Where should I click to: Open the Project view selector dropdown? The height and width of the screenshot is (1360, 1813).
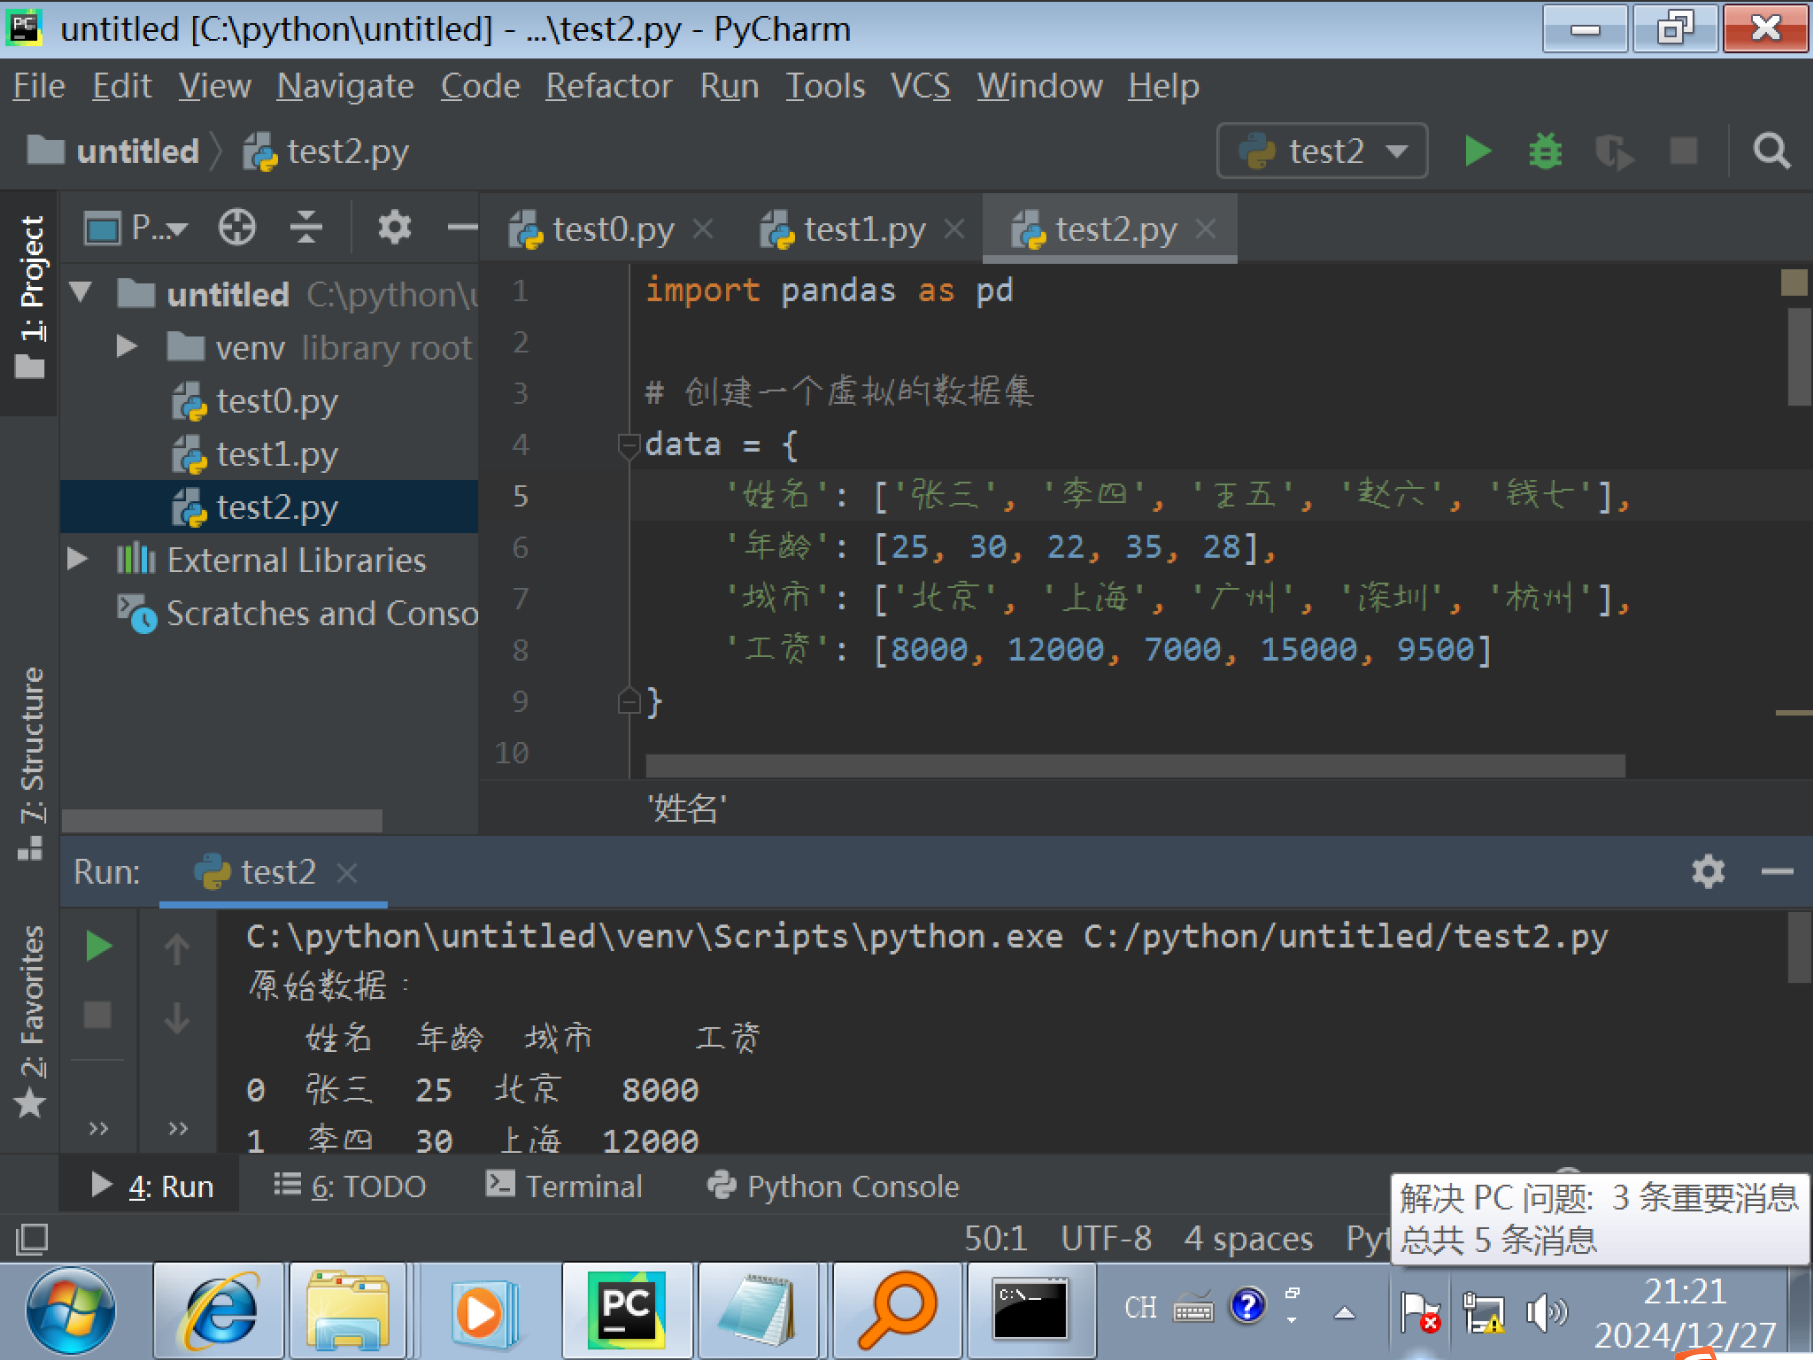tap(136, 228)
